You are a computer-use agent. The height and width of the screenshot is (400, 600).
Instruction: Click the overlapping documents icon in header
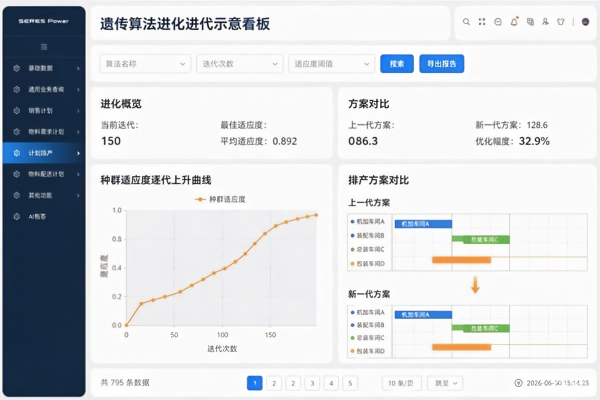tap(530, 22)
